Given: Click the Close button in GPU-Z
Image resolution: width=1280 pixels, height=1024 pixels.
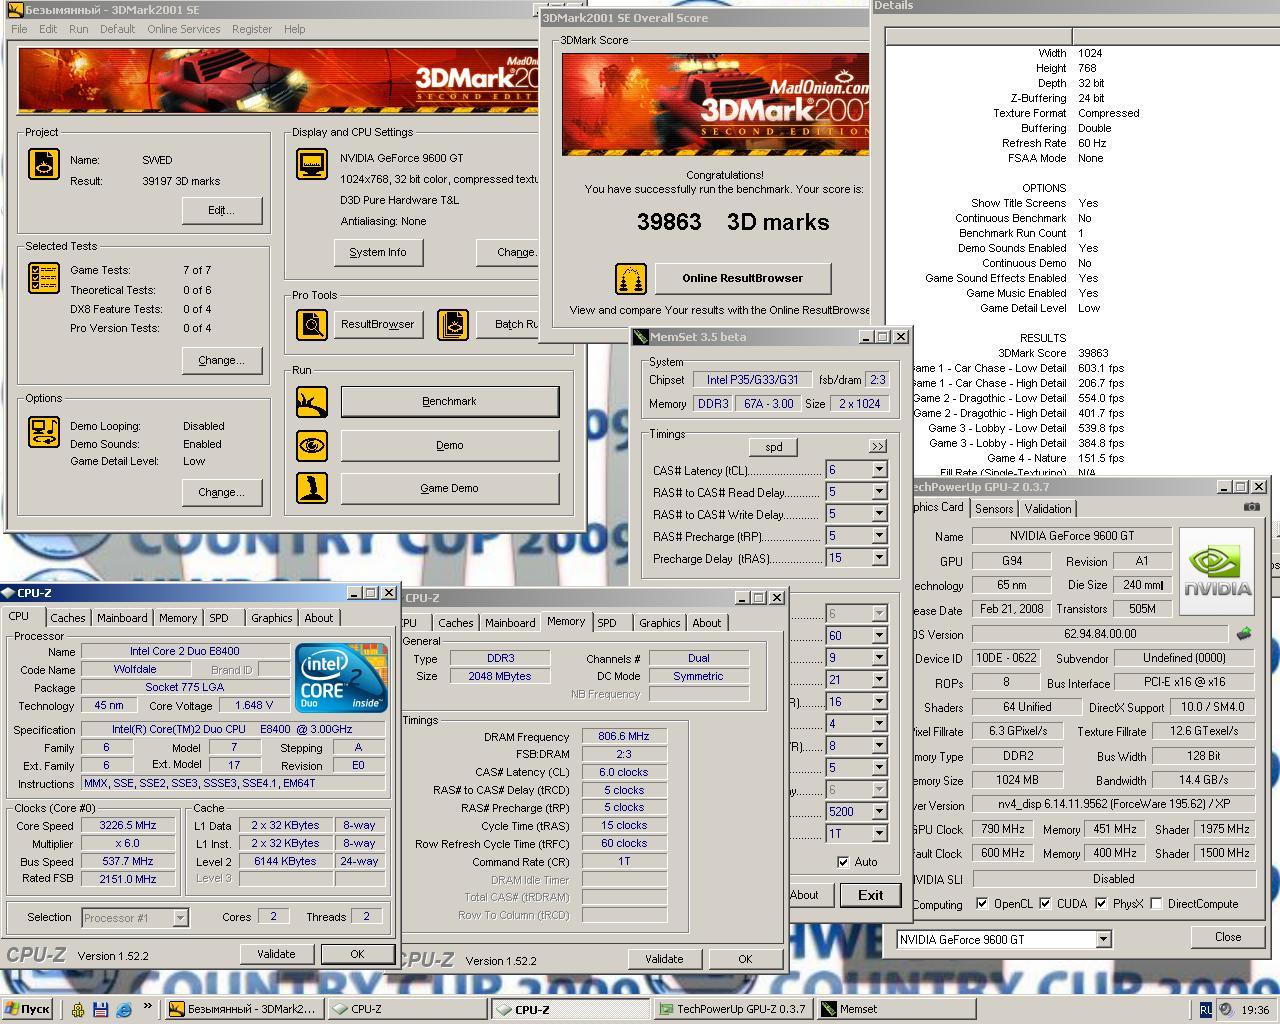Looking at the screenshot, I should 1228,937.
